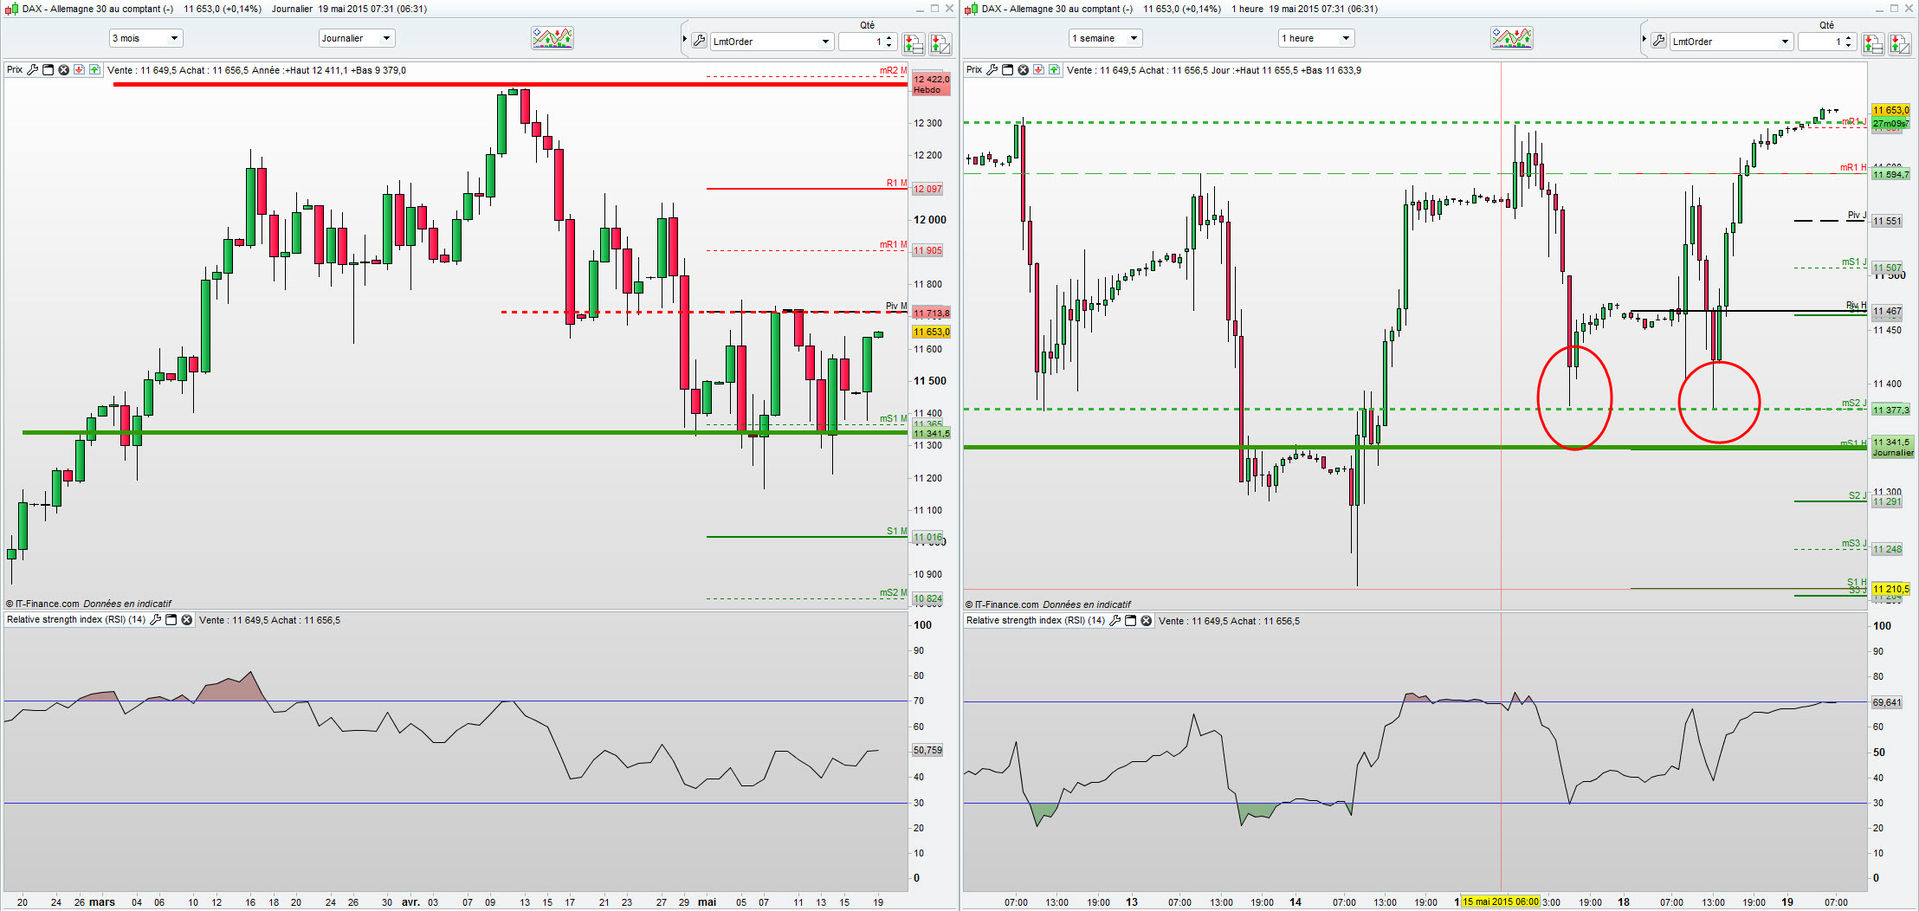
Task: Click order list icon in daily window
Action: pos(913,42)
